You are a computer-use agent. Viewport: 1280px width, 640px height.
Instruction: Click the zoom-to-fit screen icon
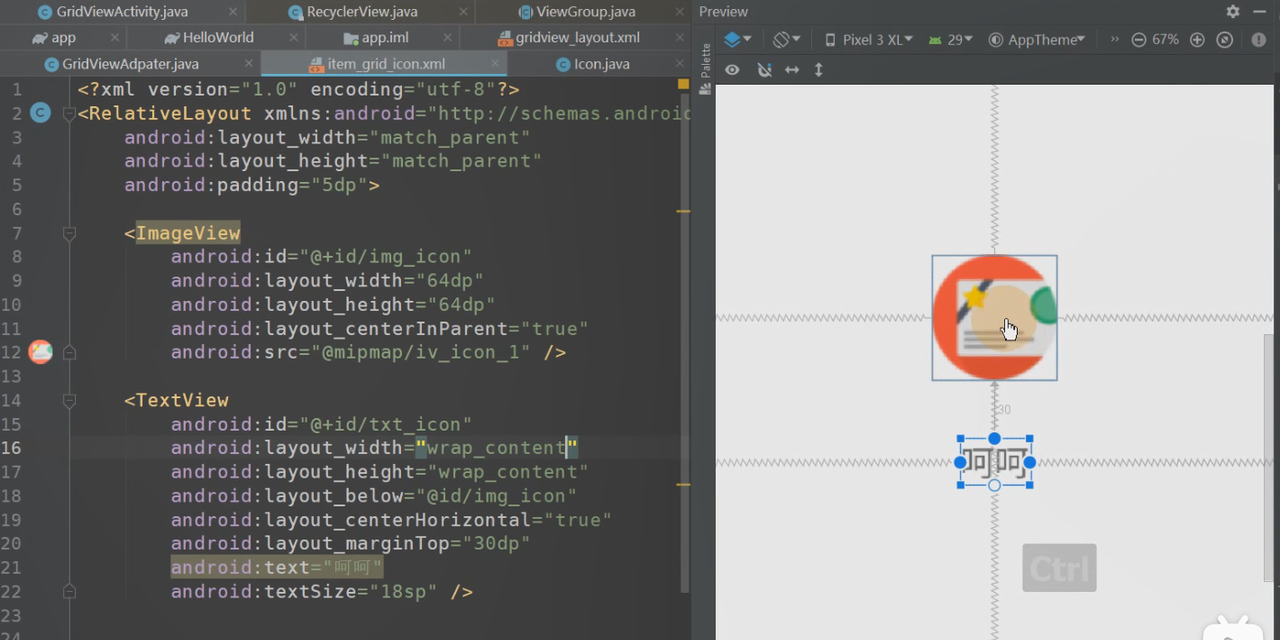click(x=1225, y=40)
